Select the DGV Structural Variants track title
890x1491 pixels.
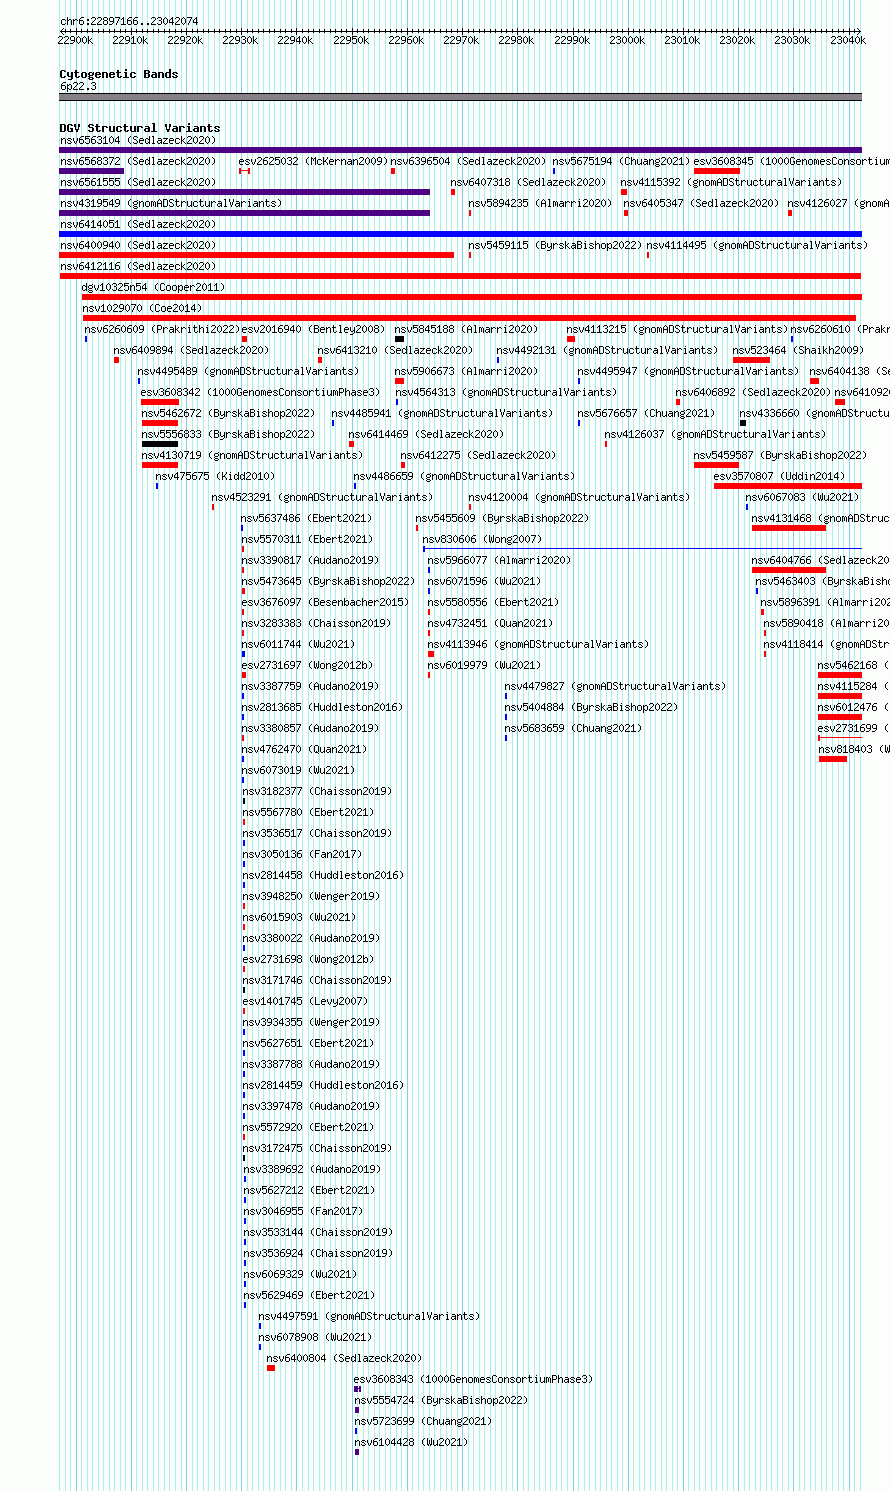[x=140, y=128]
